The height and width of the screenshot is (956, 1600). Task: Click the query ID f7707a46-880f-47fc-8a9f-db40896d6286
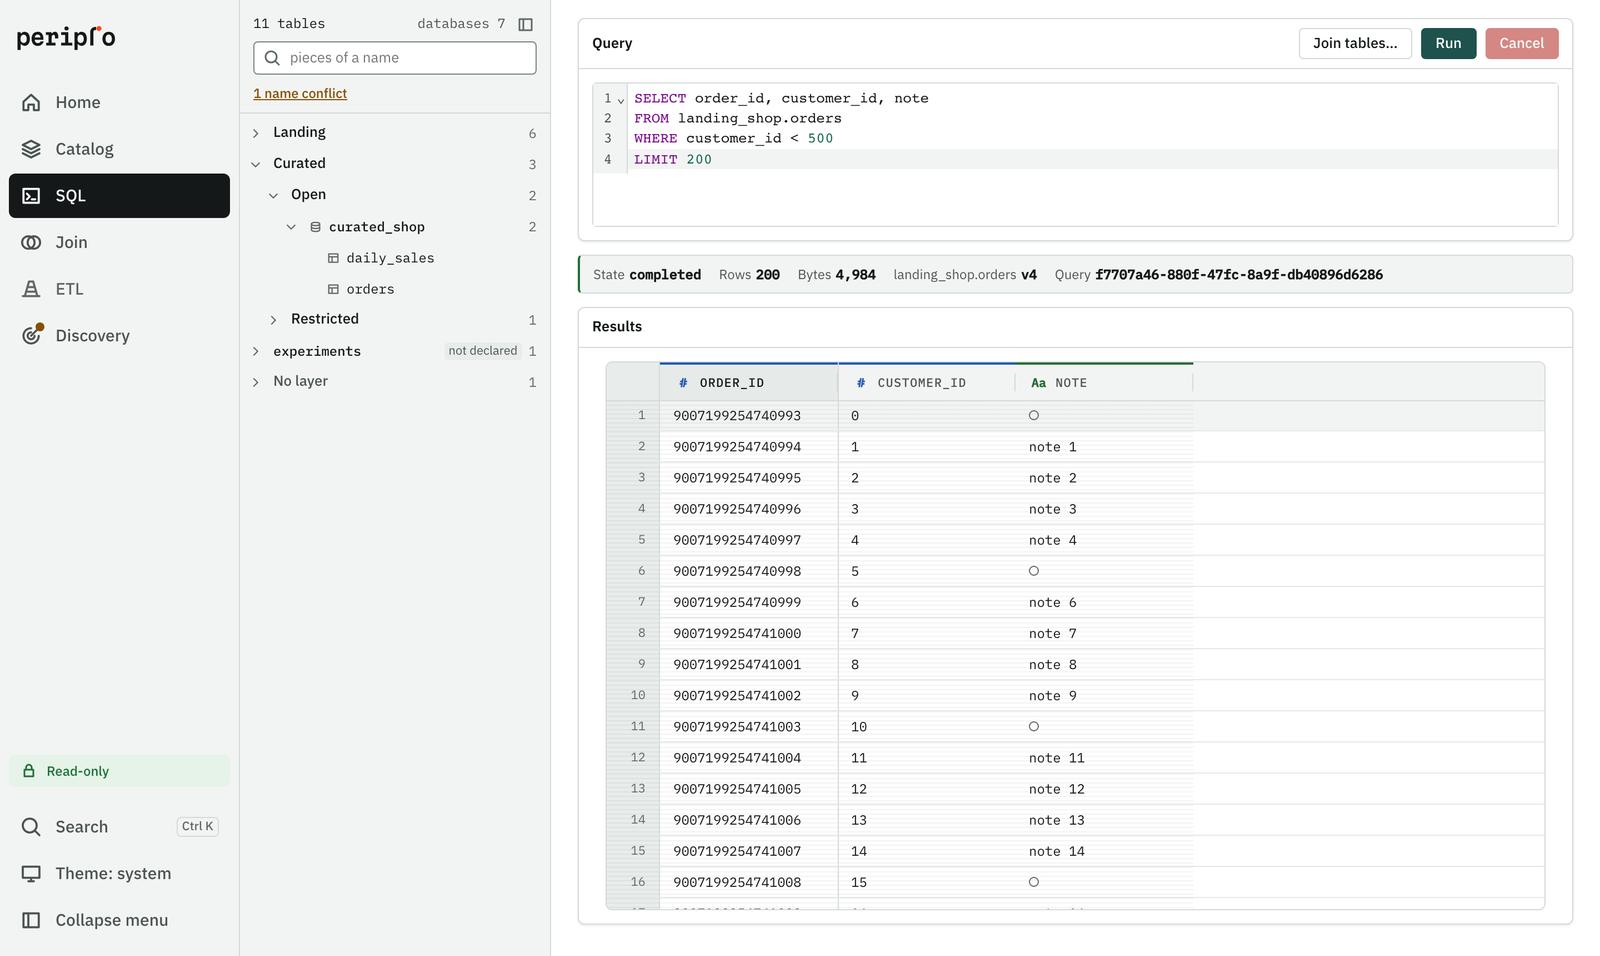pos(1239,275)
